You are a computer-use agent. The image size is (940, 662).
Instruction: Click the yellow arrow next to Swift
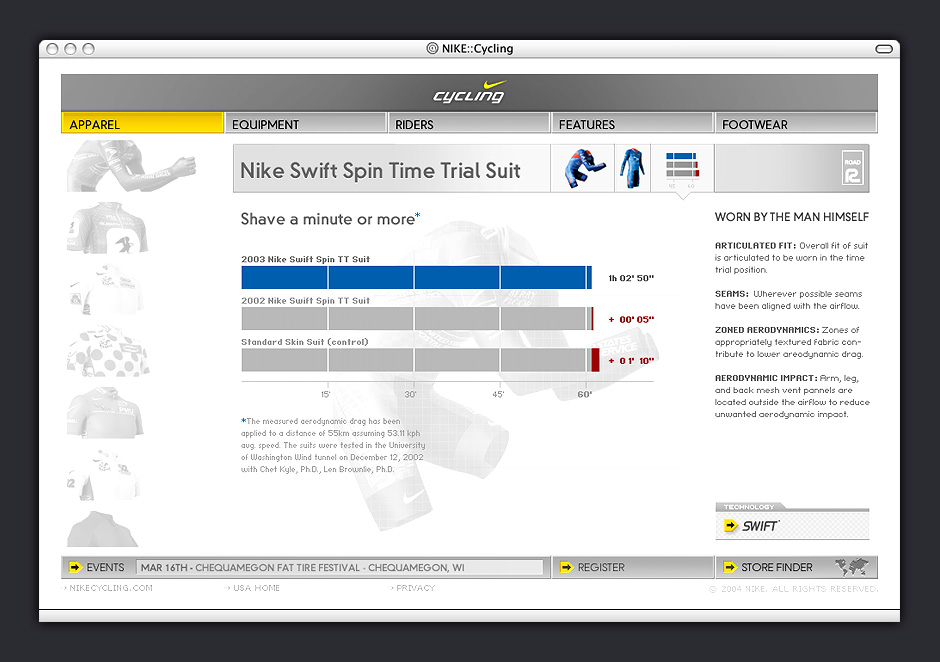(x=732, y=525)
